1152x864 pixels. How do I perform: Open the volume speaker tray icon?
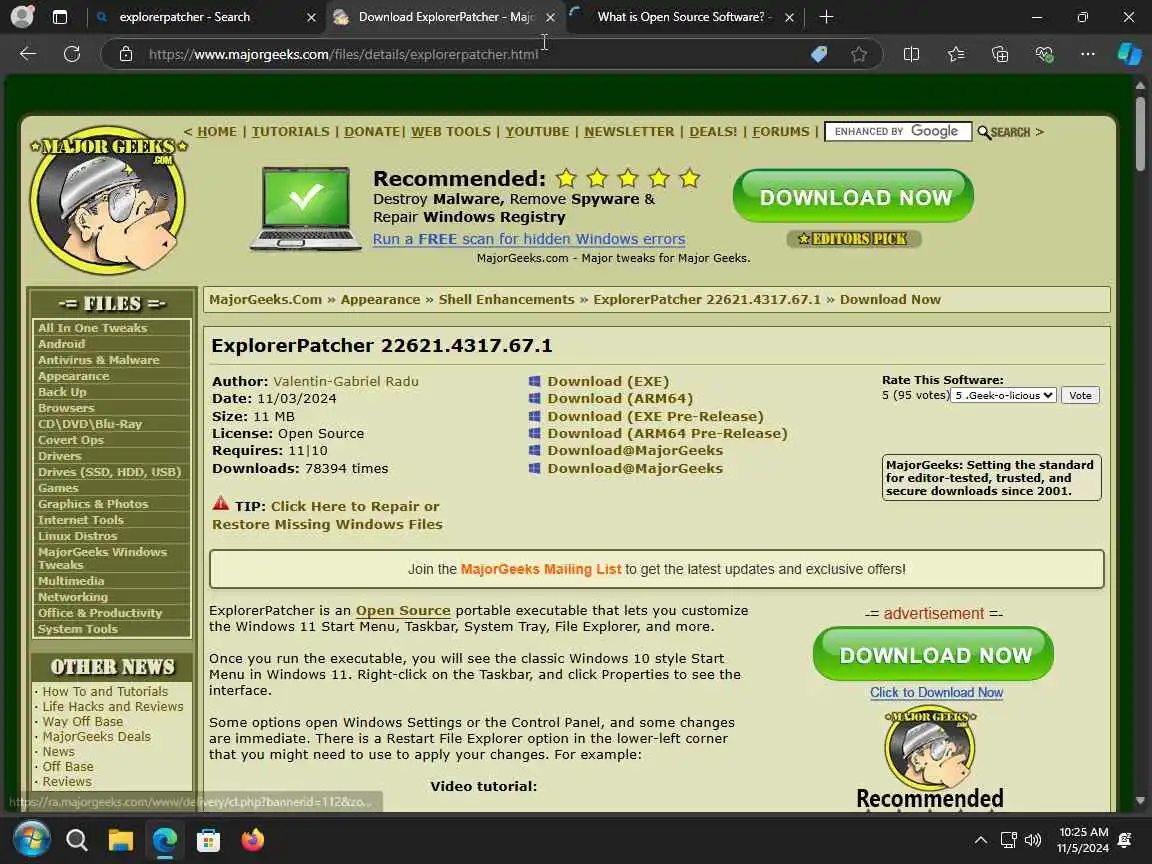coord(1033,840)
